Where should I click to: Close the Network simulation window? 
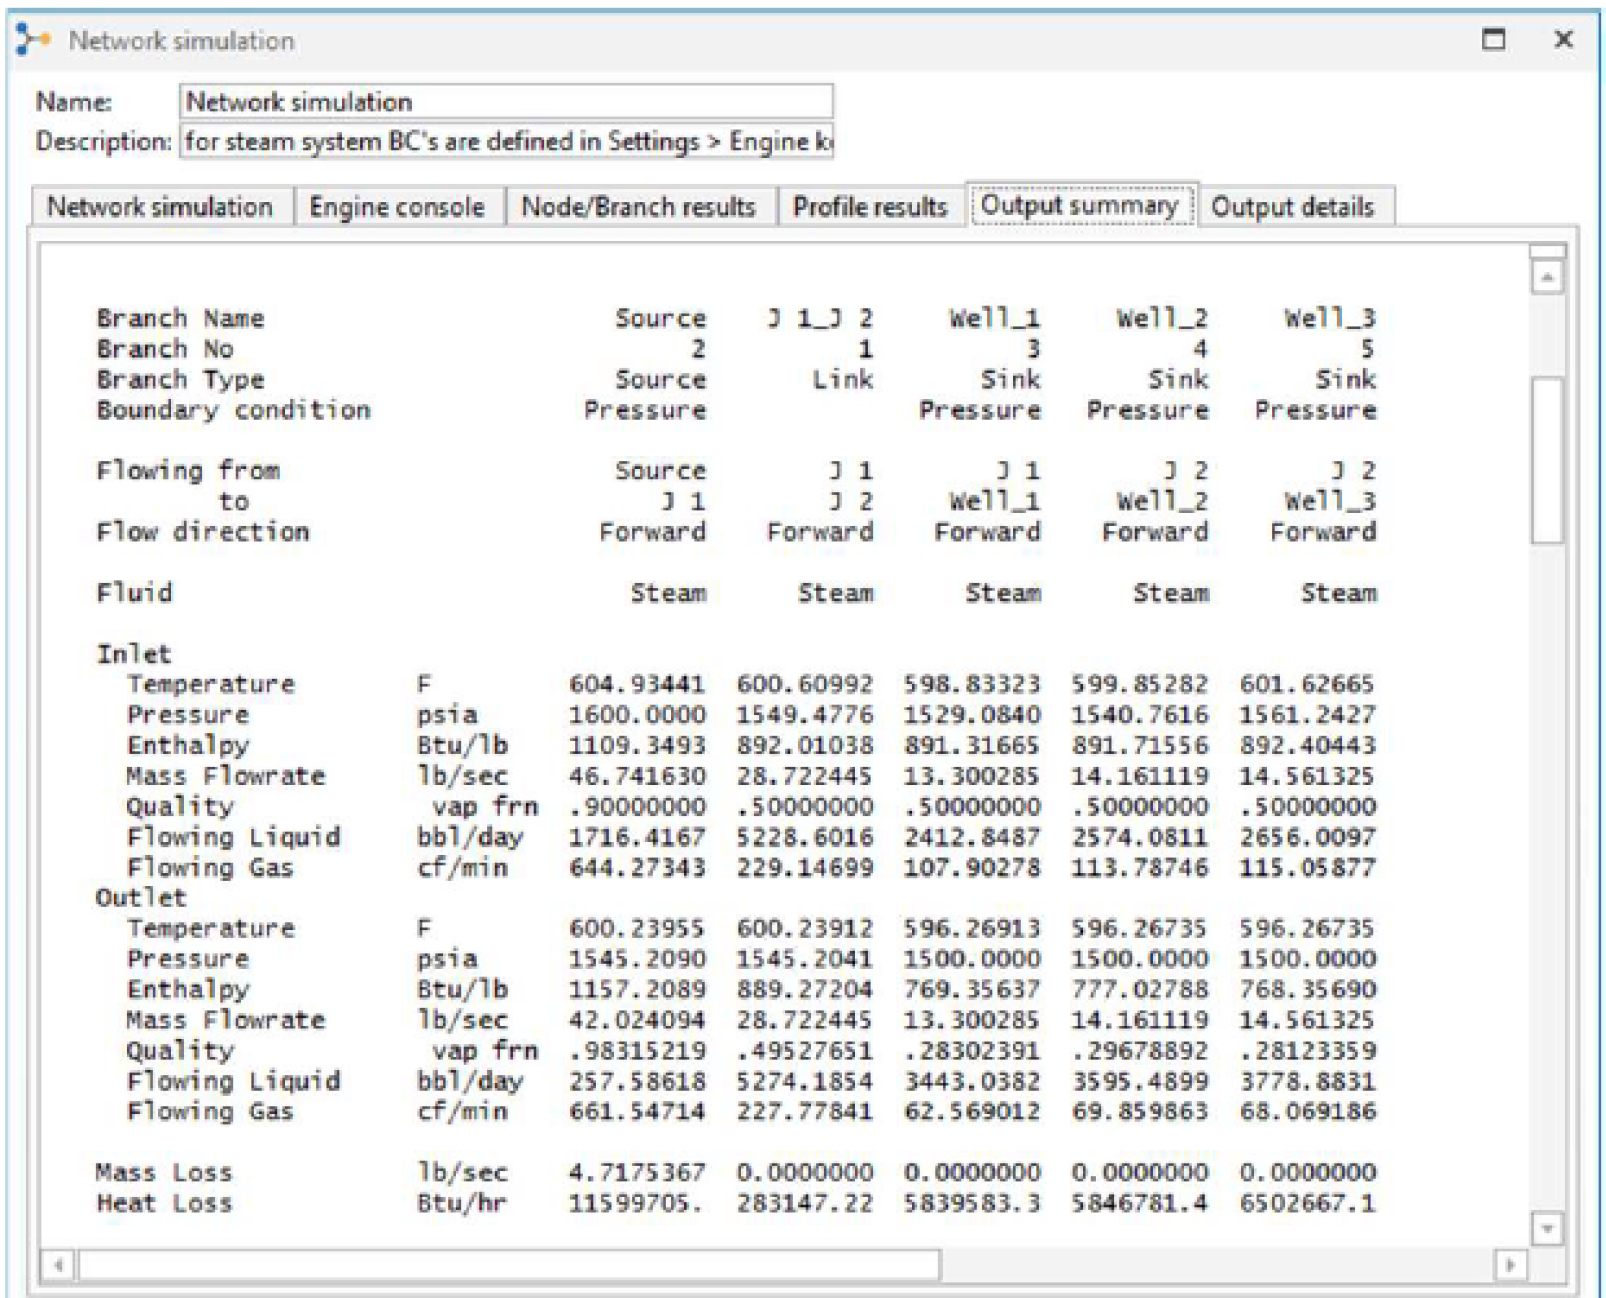1563,40
